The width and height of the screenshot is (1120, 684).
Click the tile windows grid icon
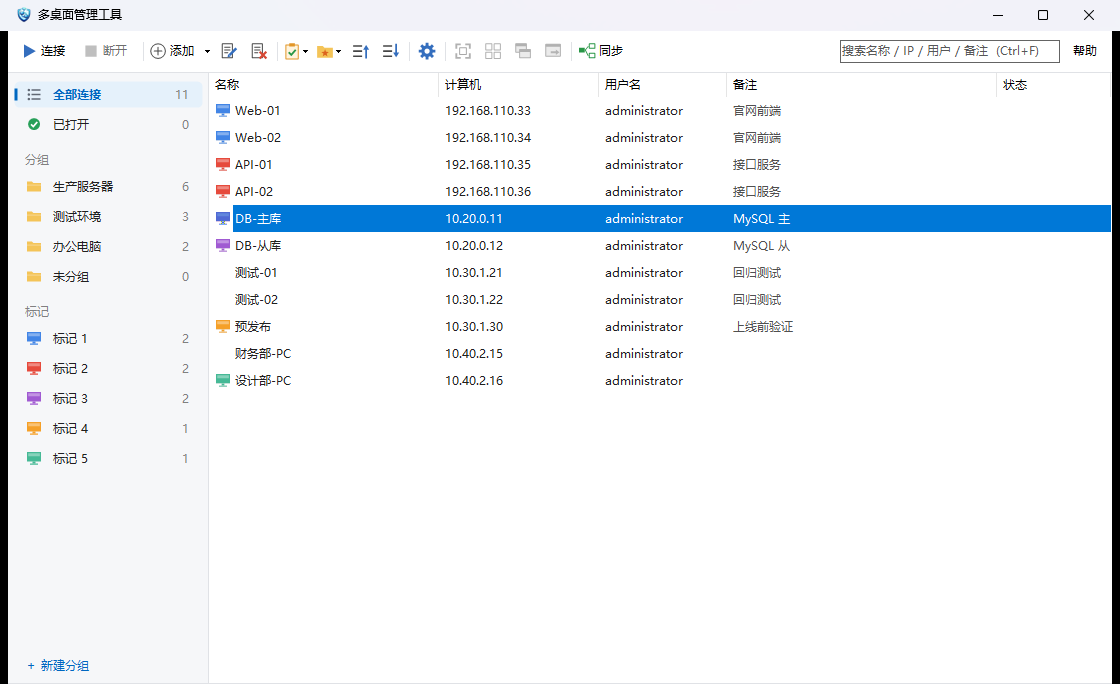pos(493,51)
